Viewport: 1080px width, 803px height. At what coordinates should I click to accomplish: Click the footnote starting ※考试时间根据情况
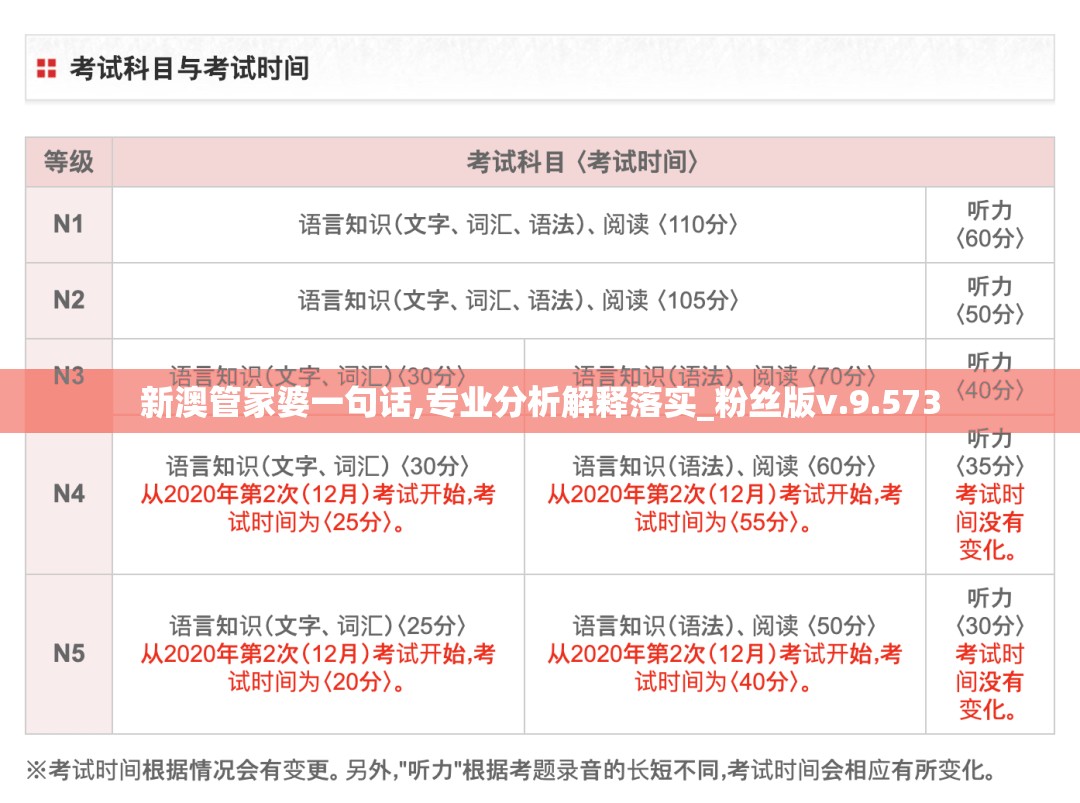[x=511, y=770]
